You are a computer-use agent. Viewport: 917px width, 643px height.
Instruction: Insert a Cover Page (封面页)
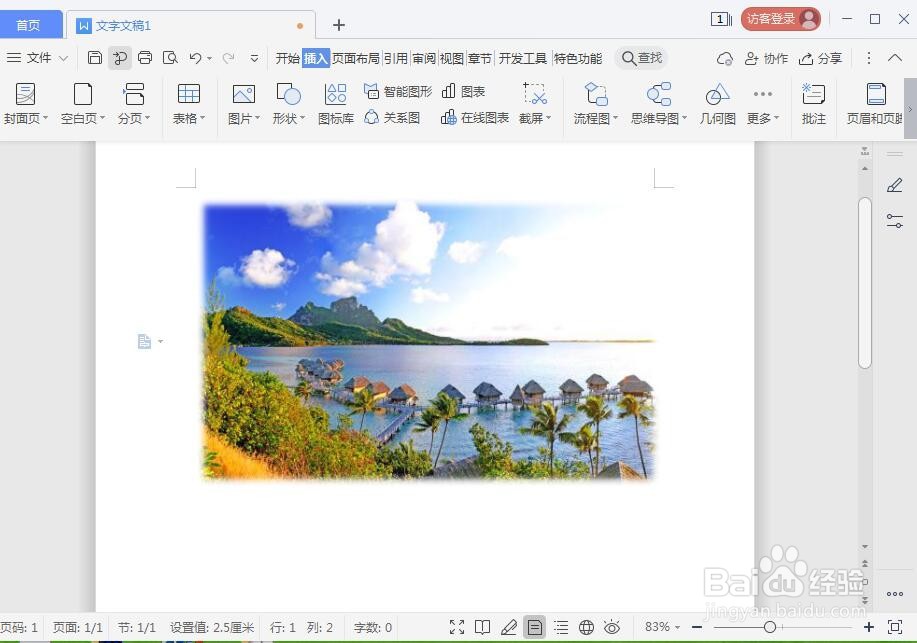pos(25,104)
